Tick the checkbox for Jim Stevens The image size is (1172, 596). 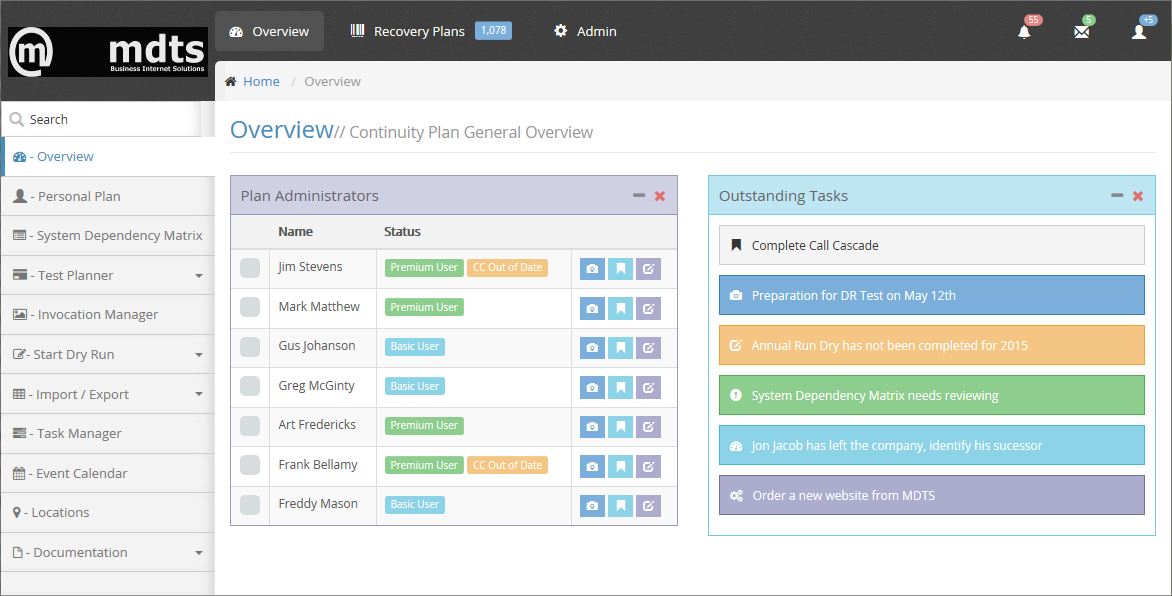250,268
